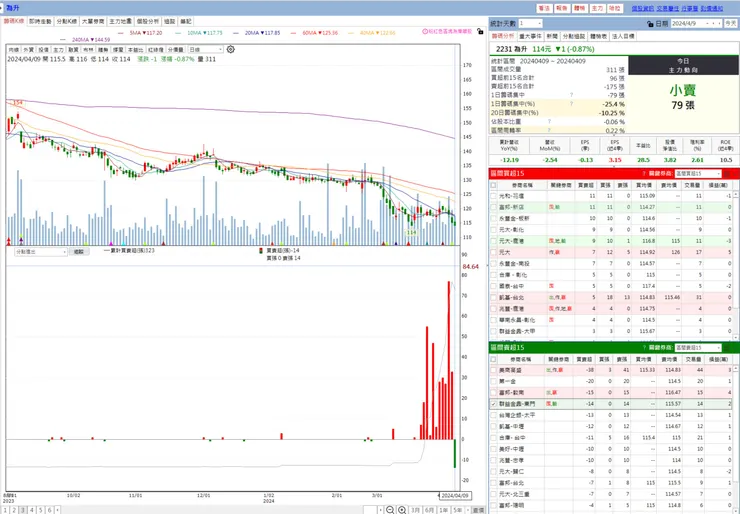Open dropdown arrow left of zoom out icon

(x=380, y=510)
